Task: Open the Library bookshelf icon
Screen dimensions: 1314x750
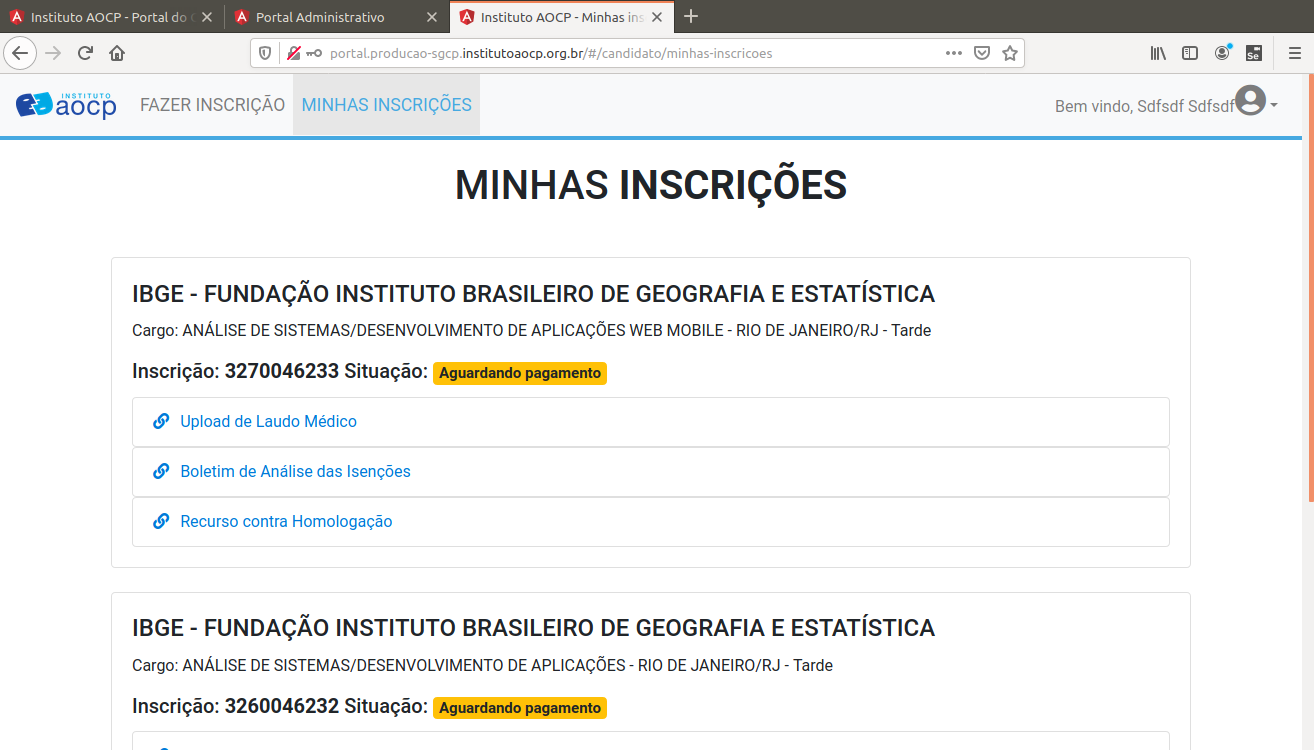Action: pos(1158,53)
